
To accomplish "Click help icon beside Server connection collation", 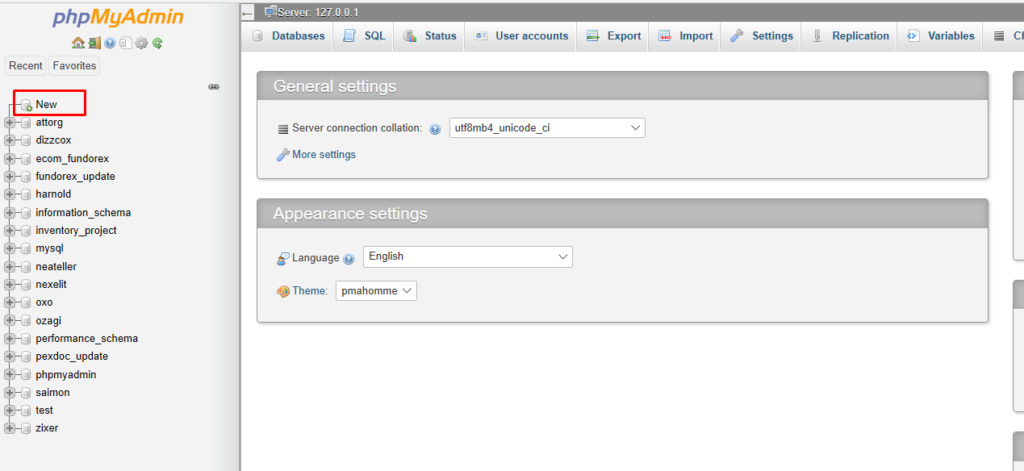I will point(435,129).
